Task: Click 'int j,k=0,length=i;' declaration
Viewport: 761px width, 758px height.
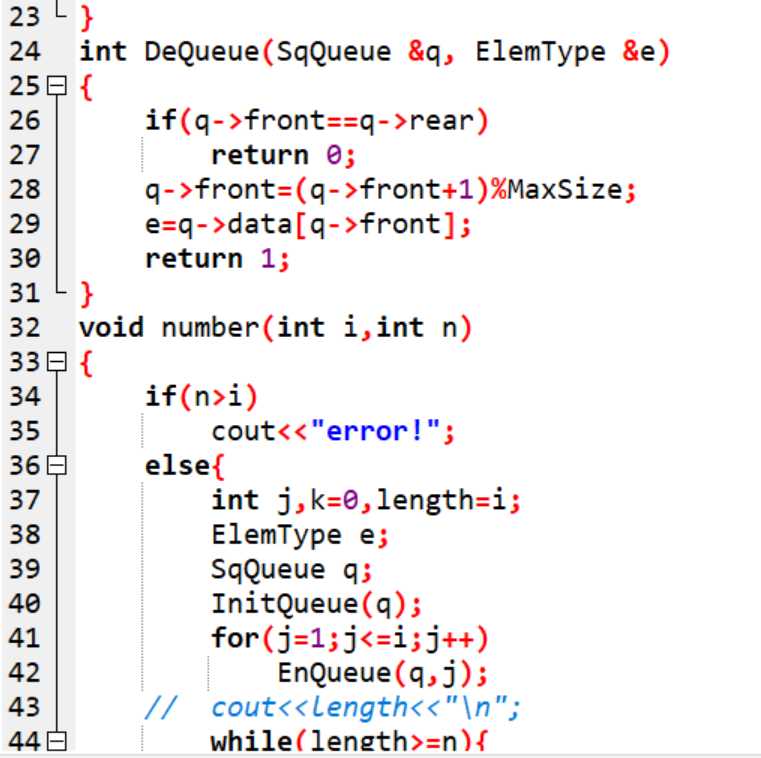Action: pos(366,502)
